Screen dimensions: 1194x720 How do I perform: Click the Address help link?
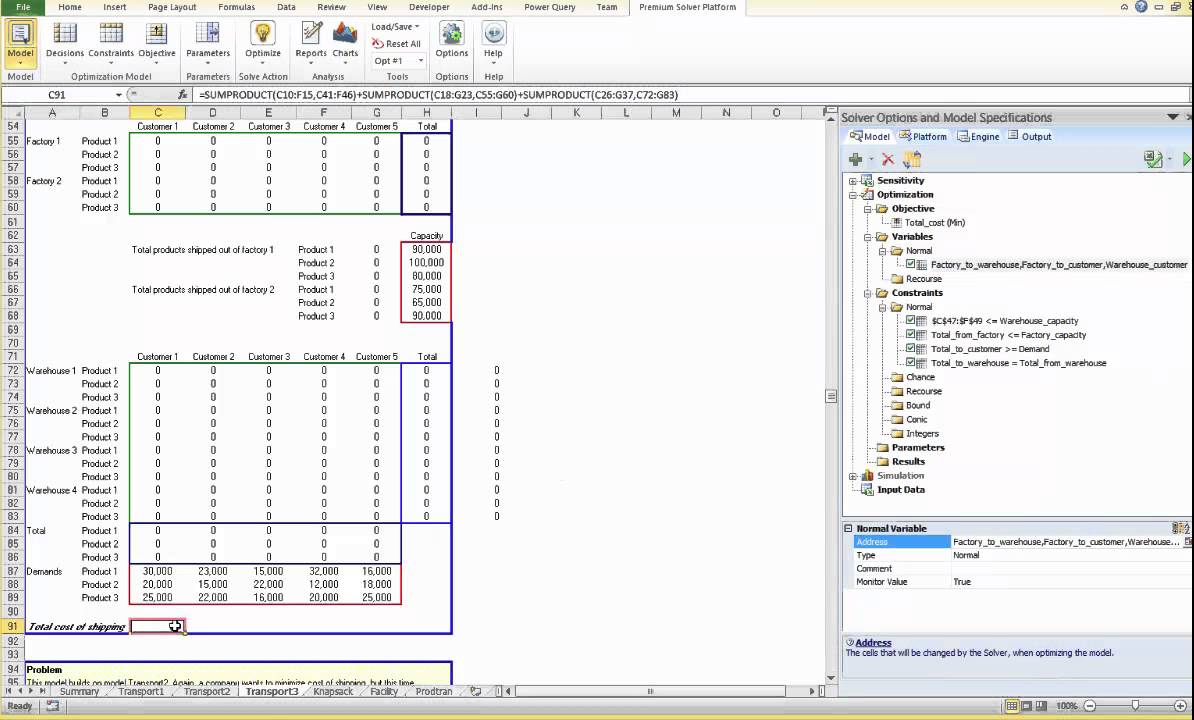(873, 642)
